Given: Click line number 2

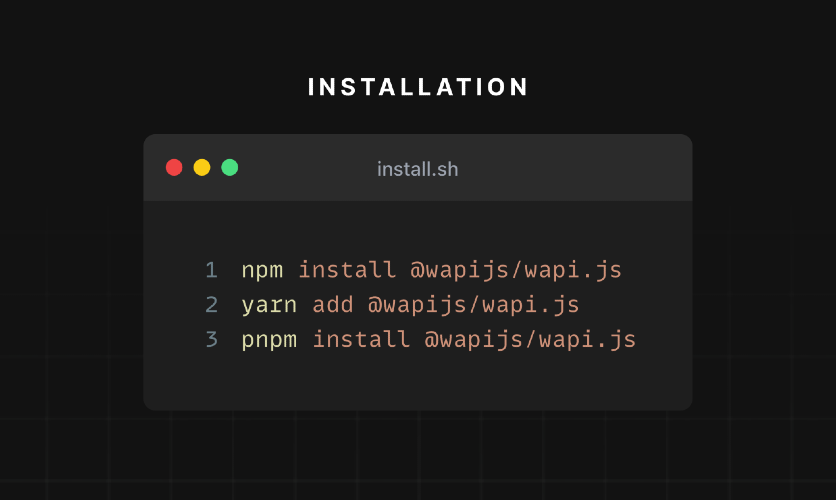Looking at the screenshot, I should tap(212, 304).
